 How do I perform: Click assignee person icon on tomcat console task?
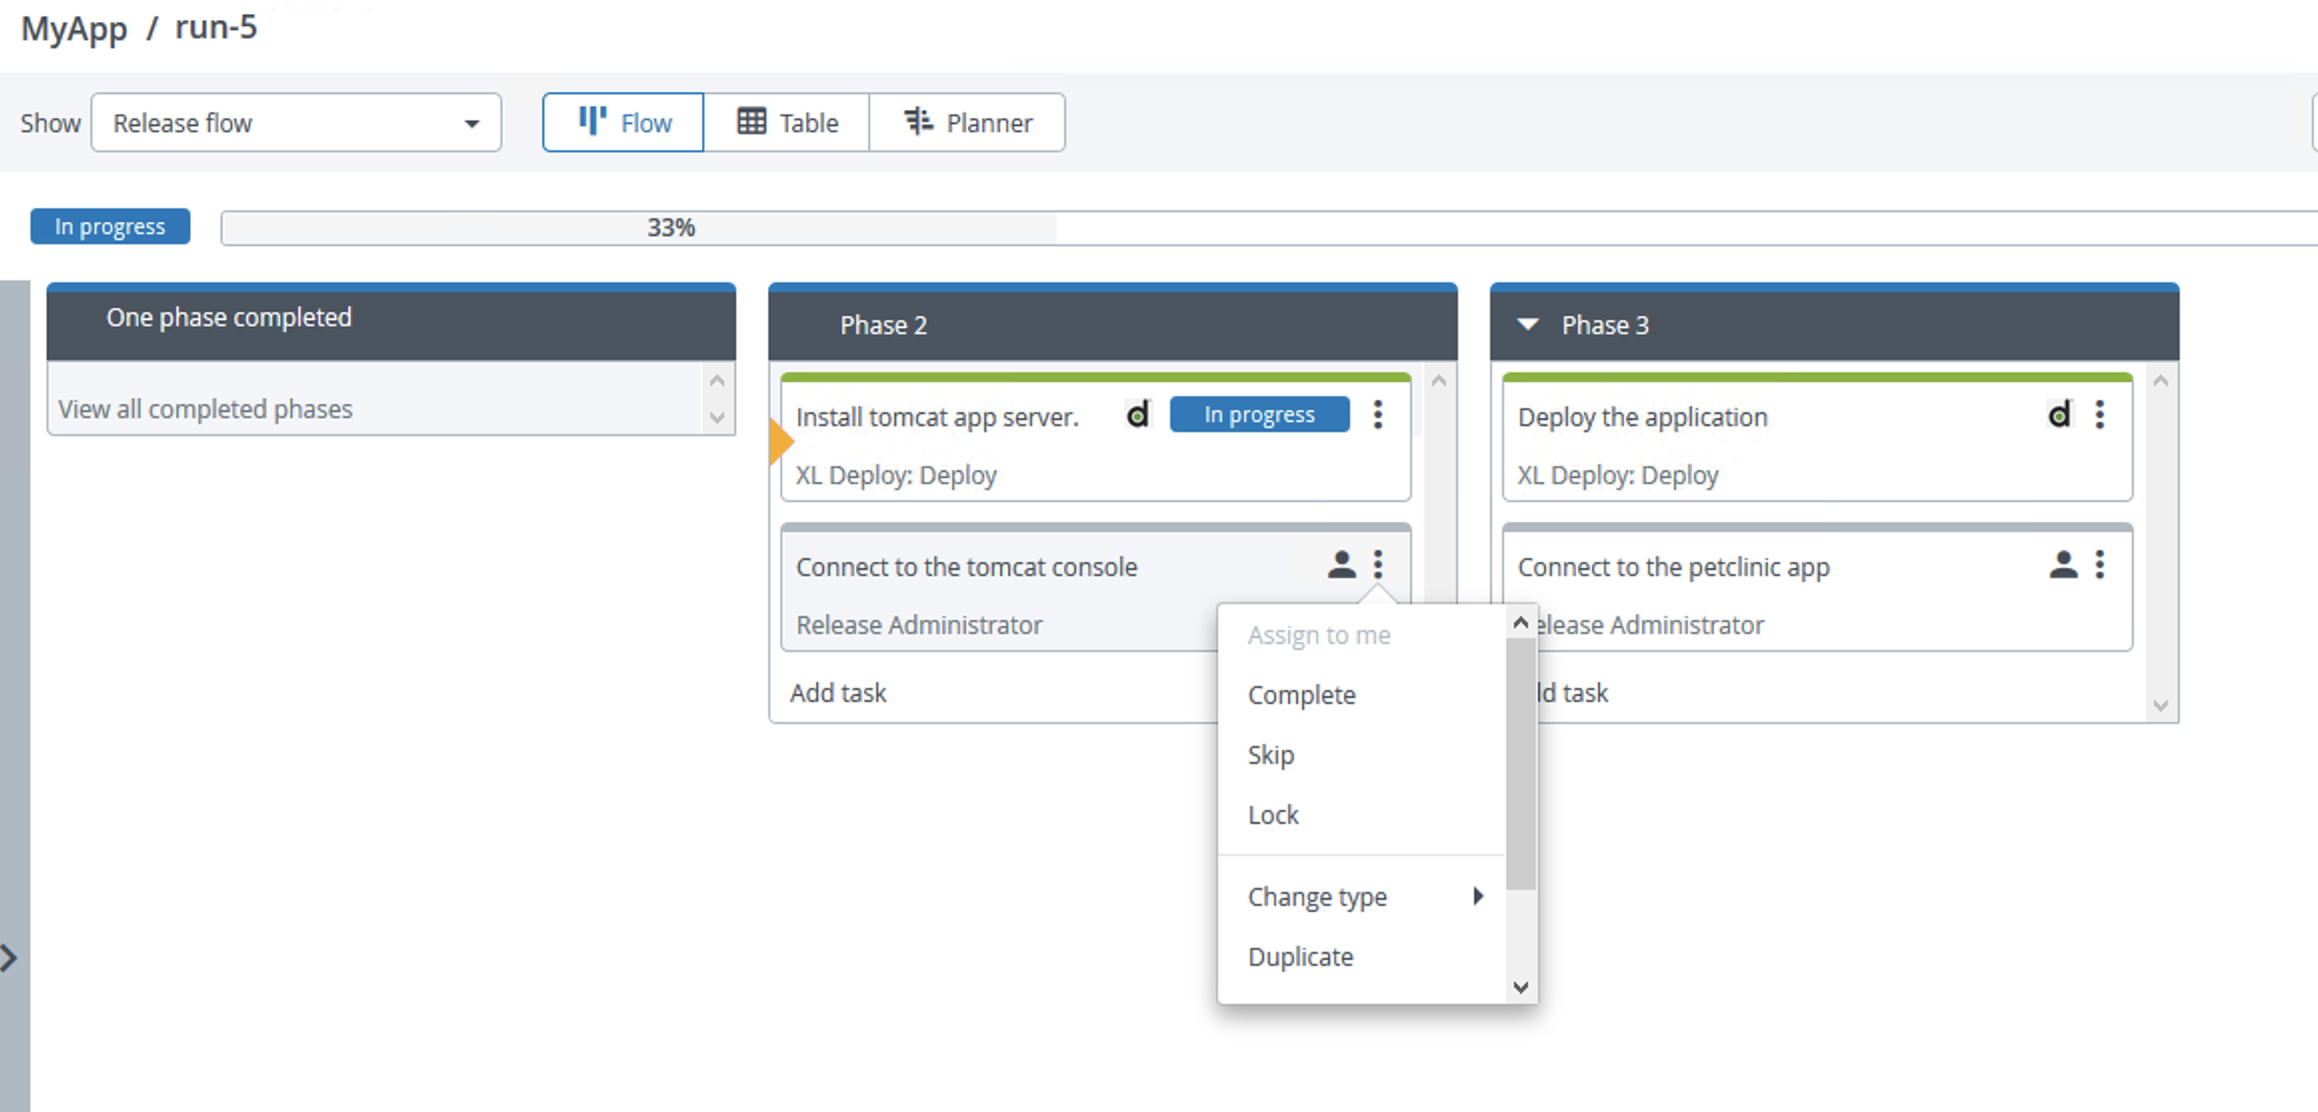(1341, 565)
